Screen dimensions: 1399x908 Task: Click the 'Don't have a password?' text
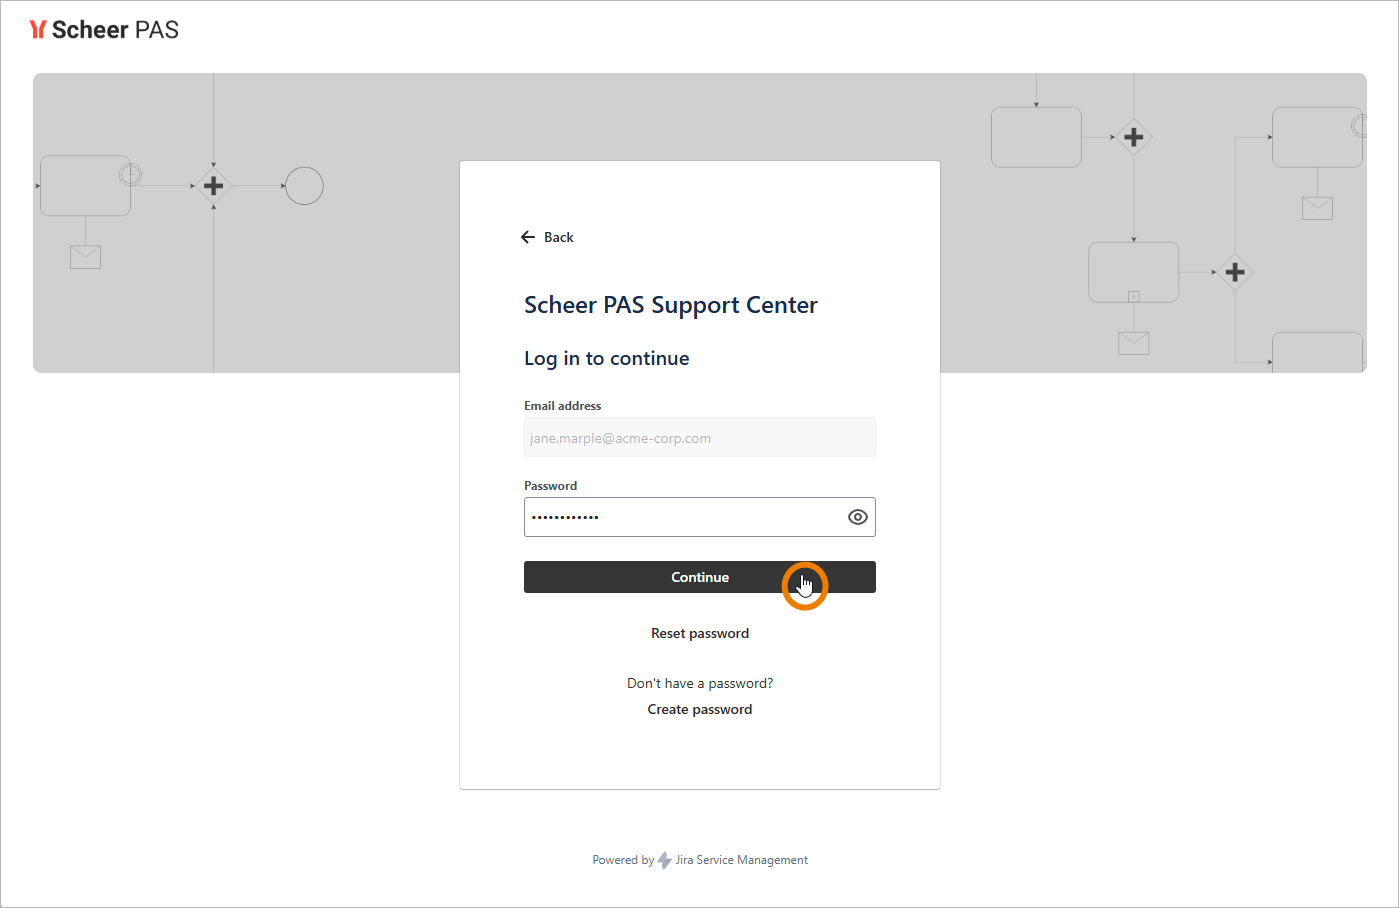[700, 683]
